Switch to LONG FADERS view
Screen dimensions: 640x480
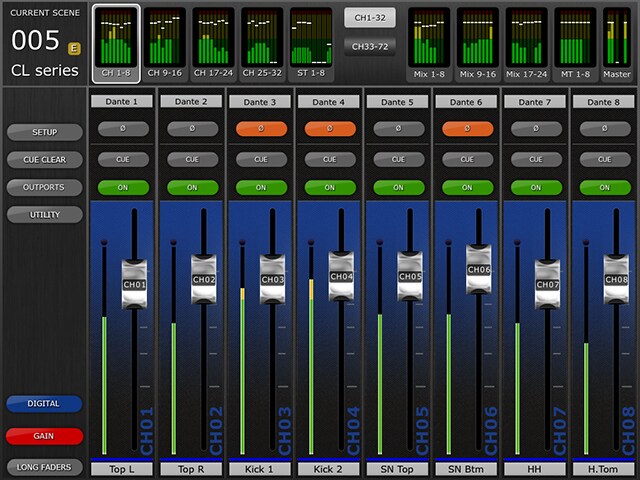[44, 467]
